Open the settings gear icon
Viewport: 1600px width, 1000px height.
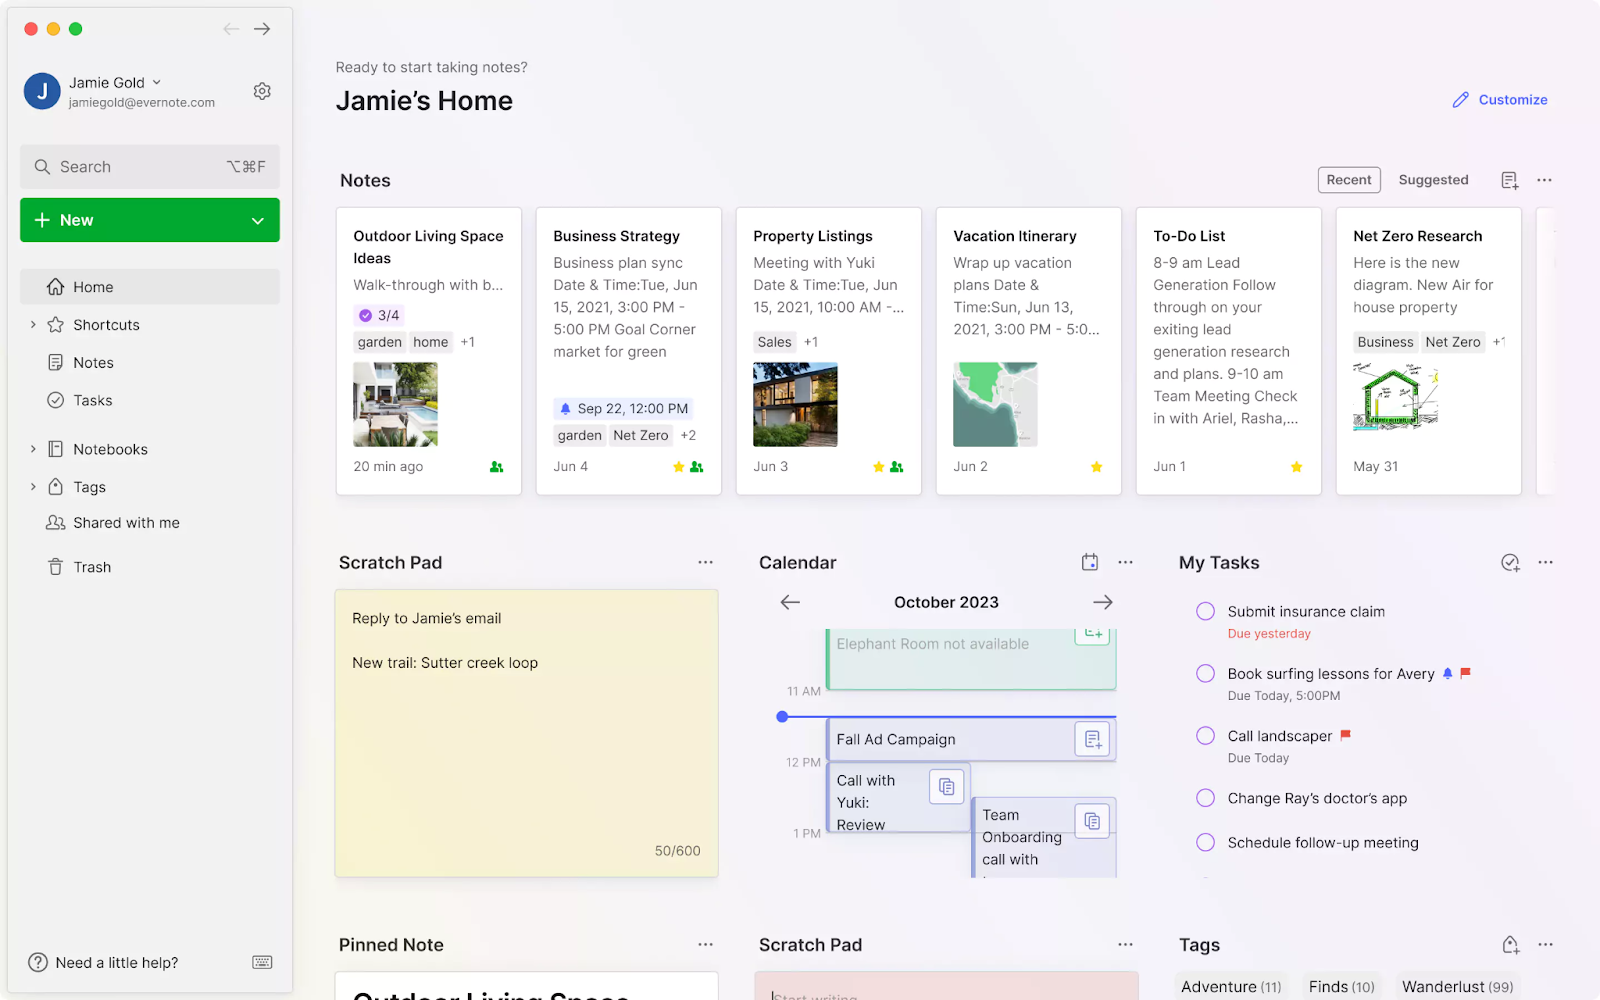(x=262, y=90)
